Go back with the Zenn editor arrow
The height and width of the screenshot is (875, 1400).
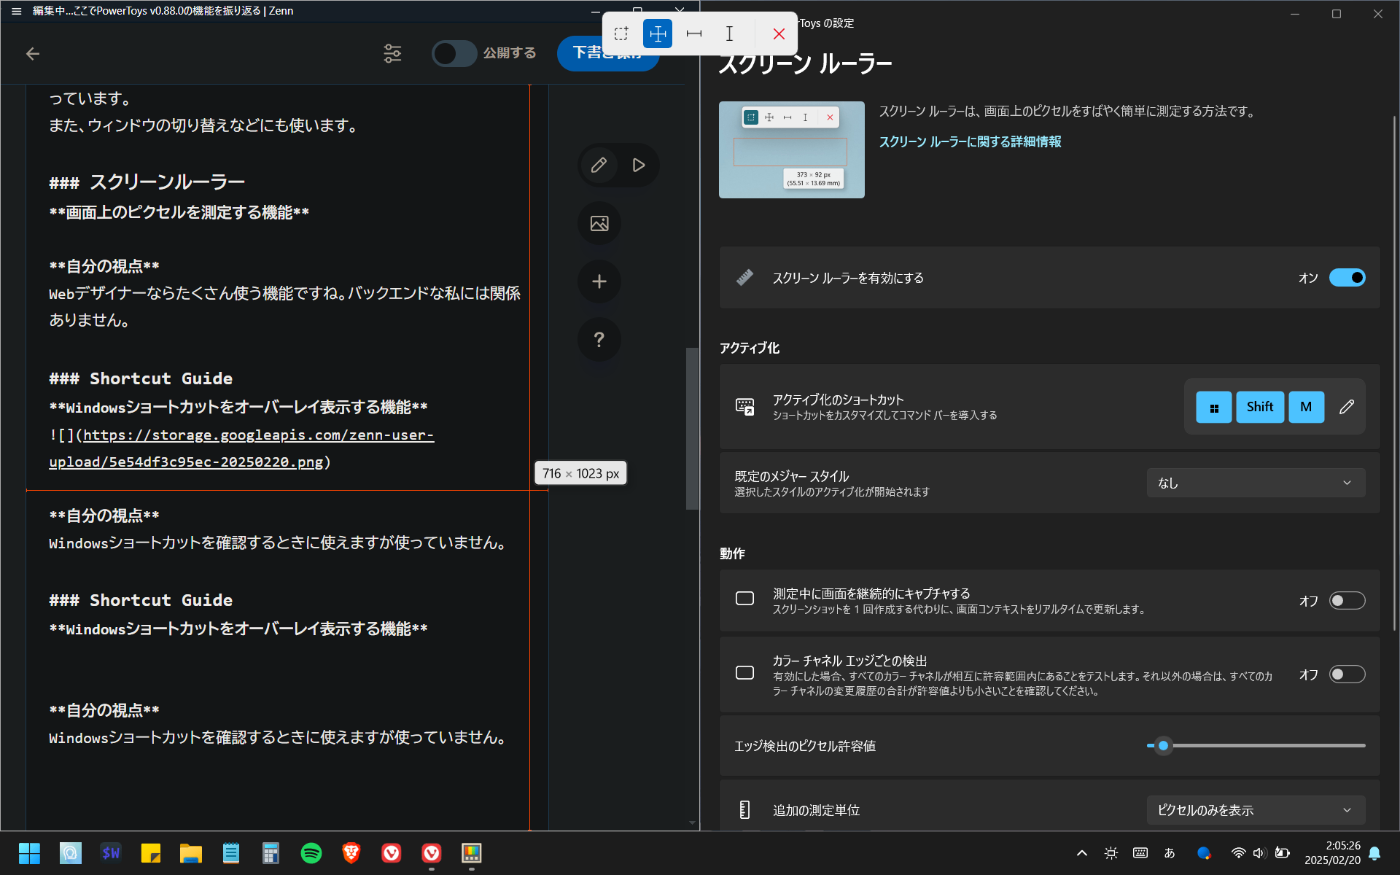pos(33,54)
